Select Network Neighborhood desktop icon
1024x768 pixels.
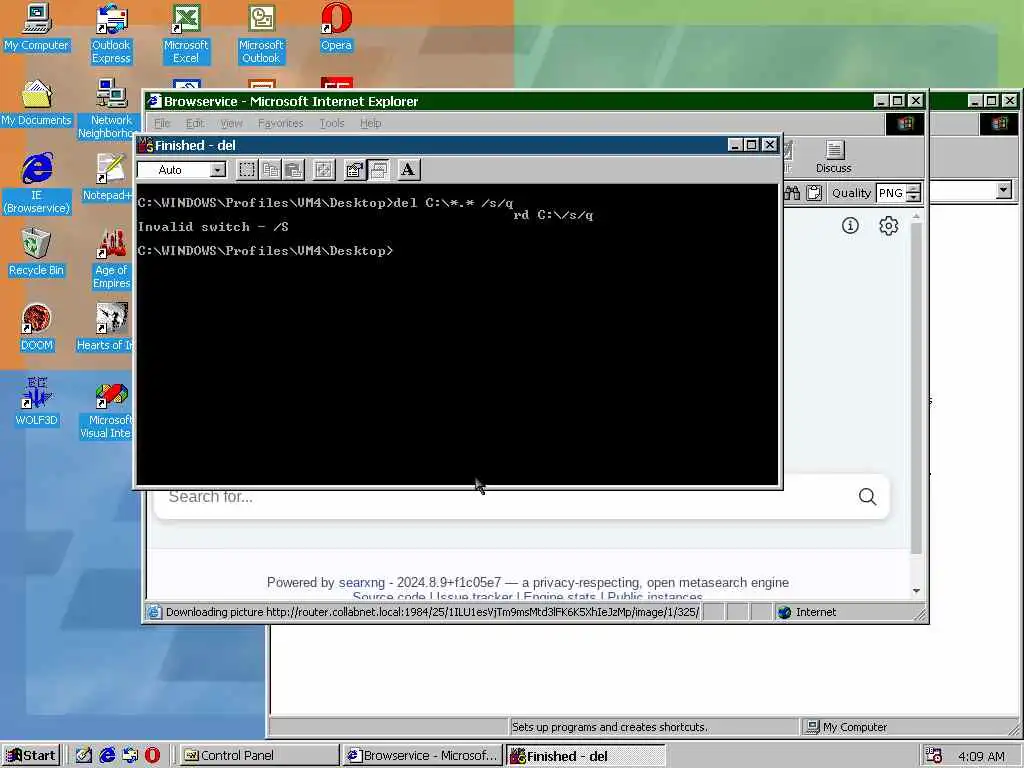tap(109, 109)
